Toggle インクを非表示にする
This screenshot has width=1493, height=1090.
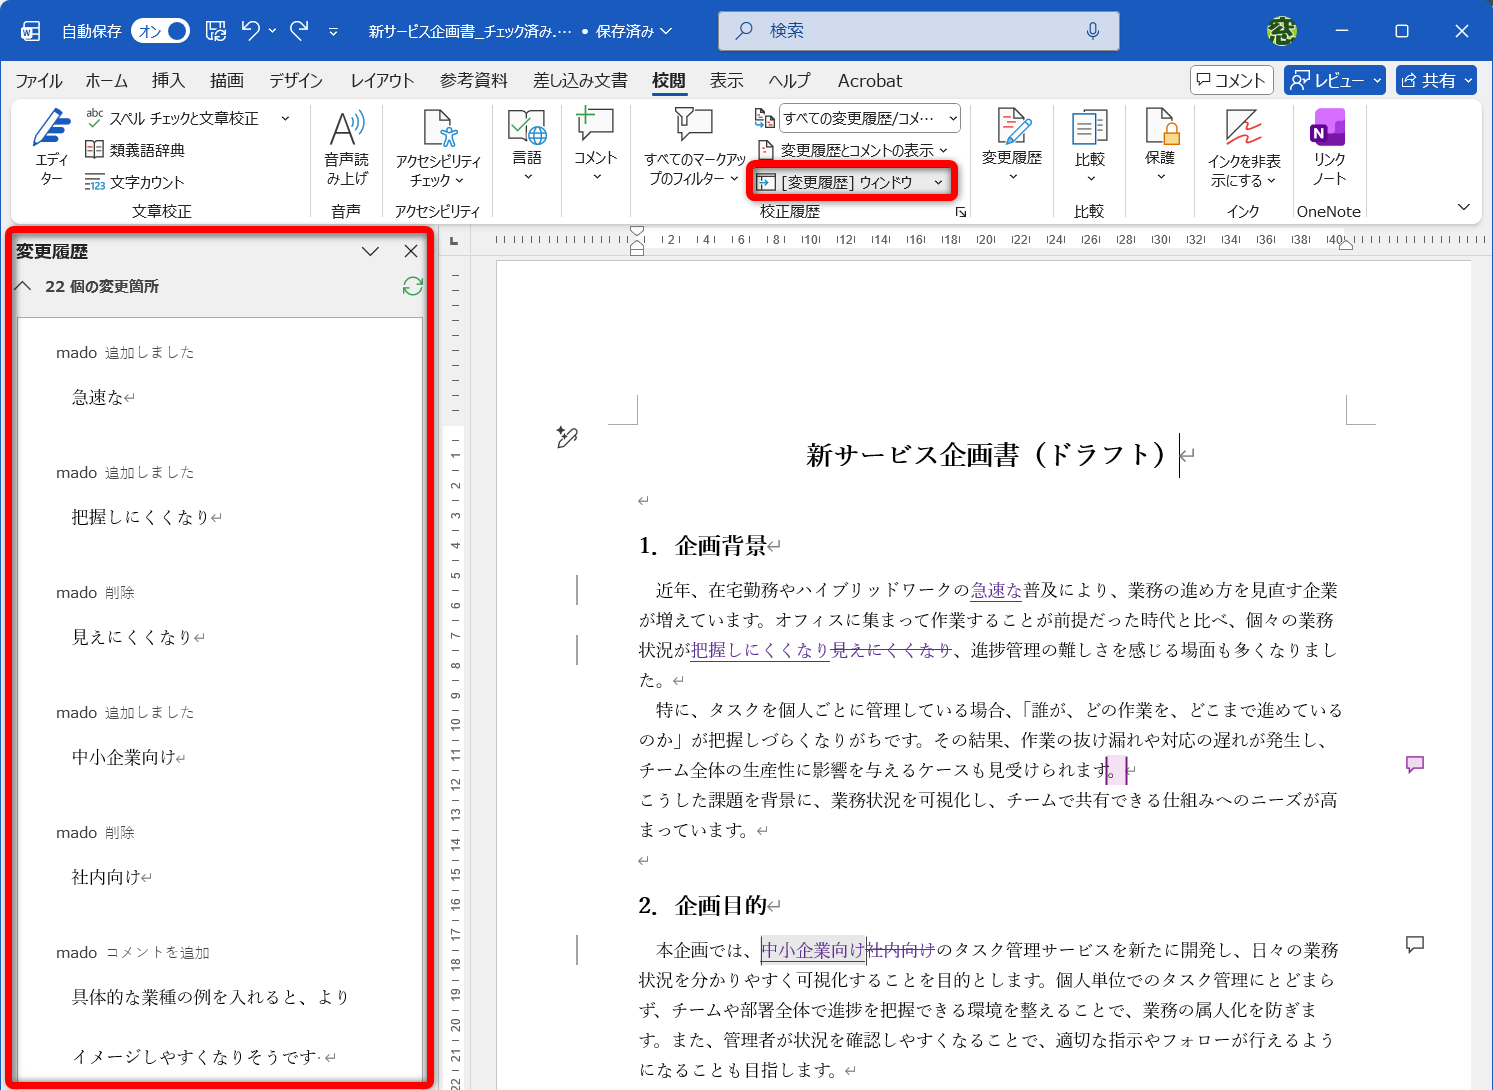[x=1243, y=147]
